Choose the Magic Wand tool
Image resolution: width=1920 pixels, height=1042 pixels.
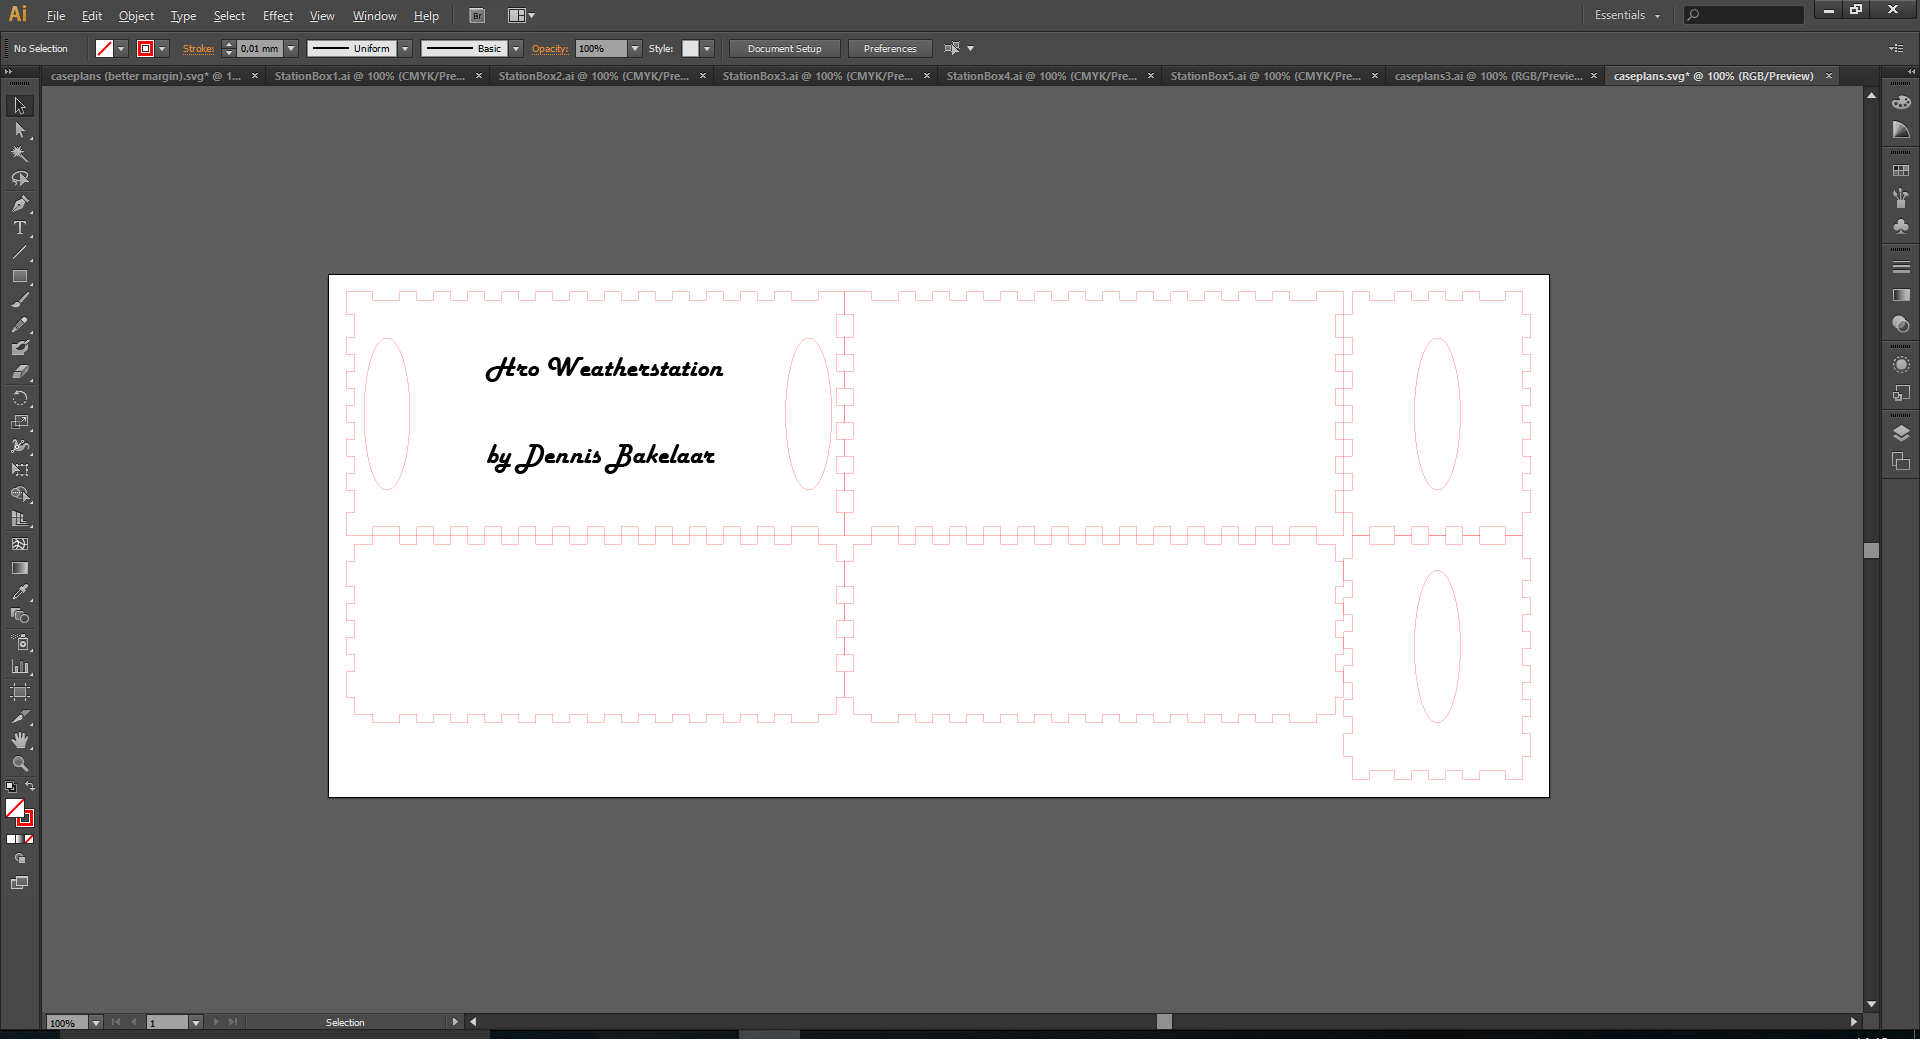pyautogui.click(x=20, y=154)
